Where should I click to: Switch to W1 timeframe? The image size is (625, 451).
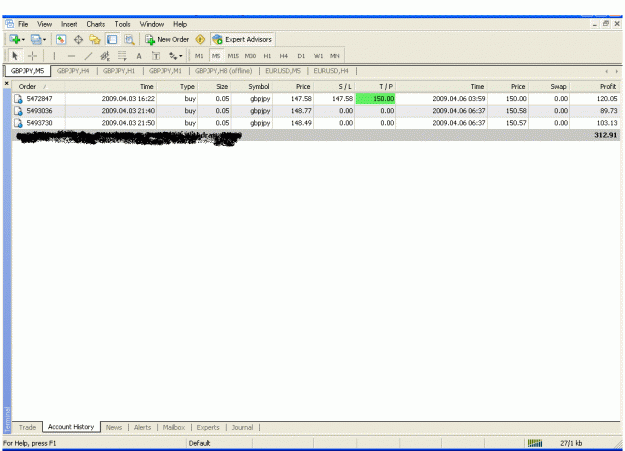tap(318, 56)
